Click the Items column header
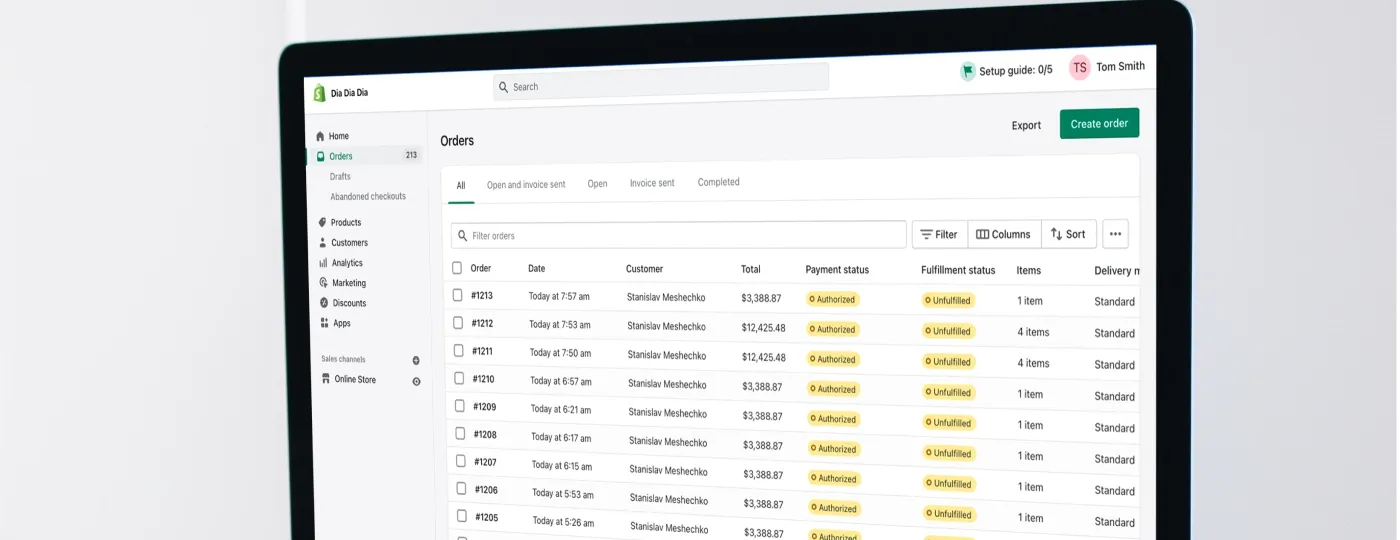Screen dimensions: 1400x540 [x=1029, y=270]
